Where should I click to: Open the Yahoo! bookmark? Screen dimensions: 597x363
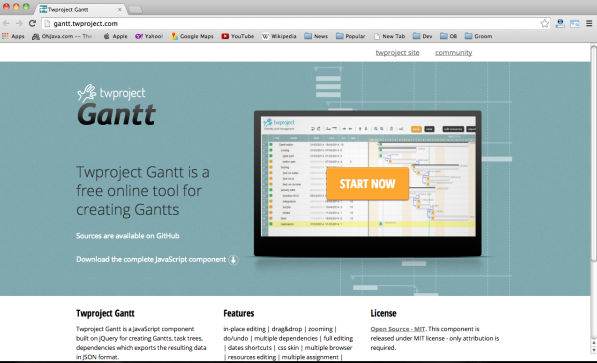pos(149,36)
